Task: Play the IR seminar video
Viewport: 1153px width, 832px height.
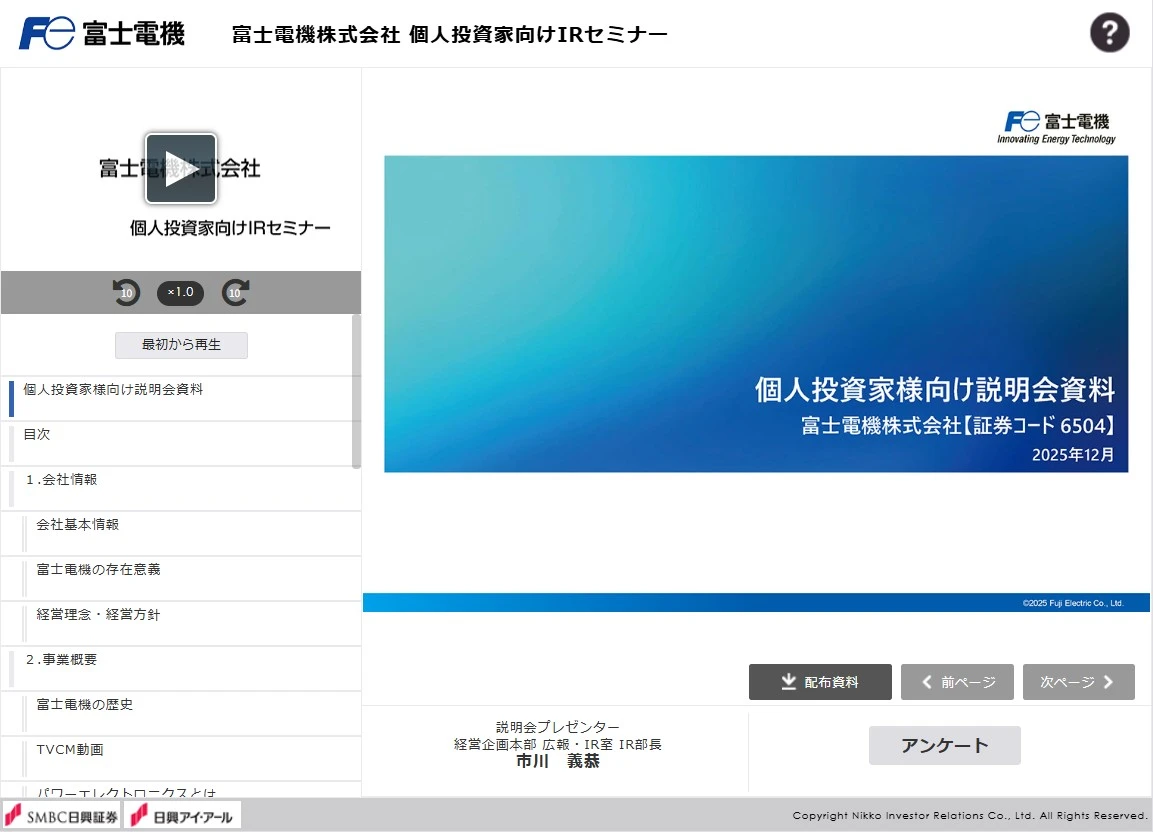Action: pyautogui.click(x=180, y=169)
